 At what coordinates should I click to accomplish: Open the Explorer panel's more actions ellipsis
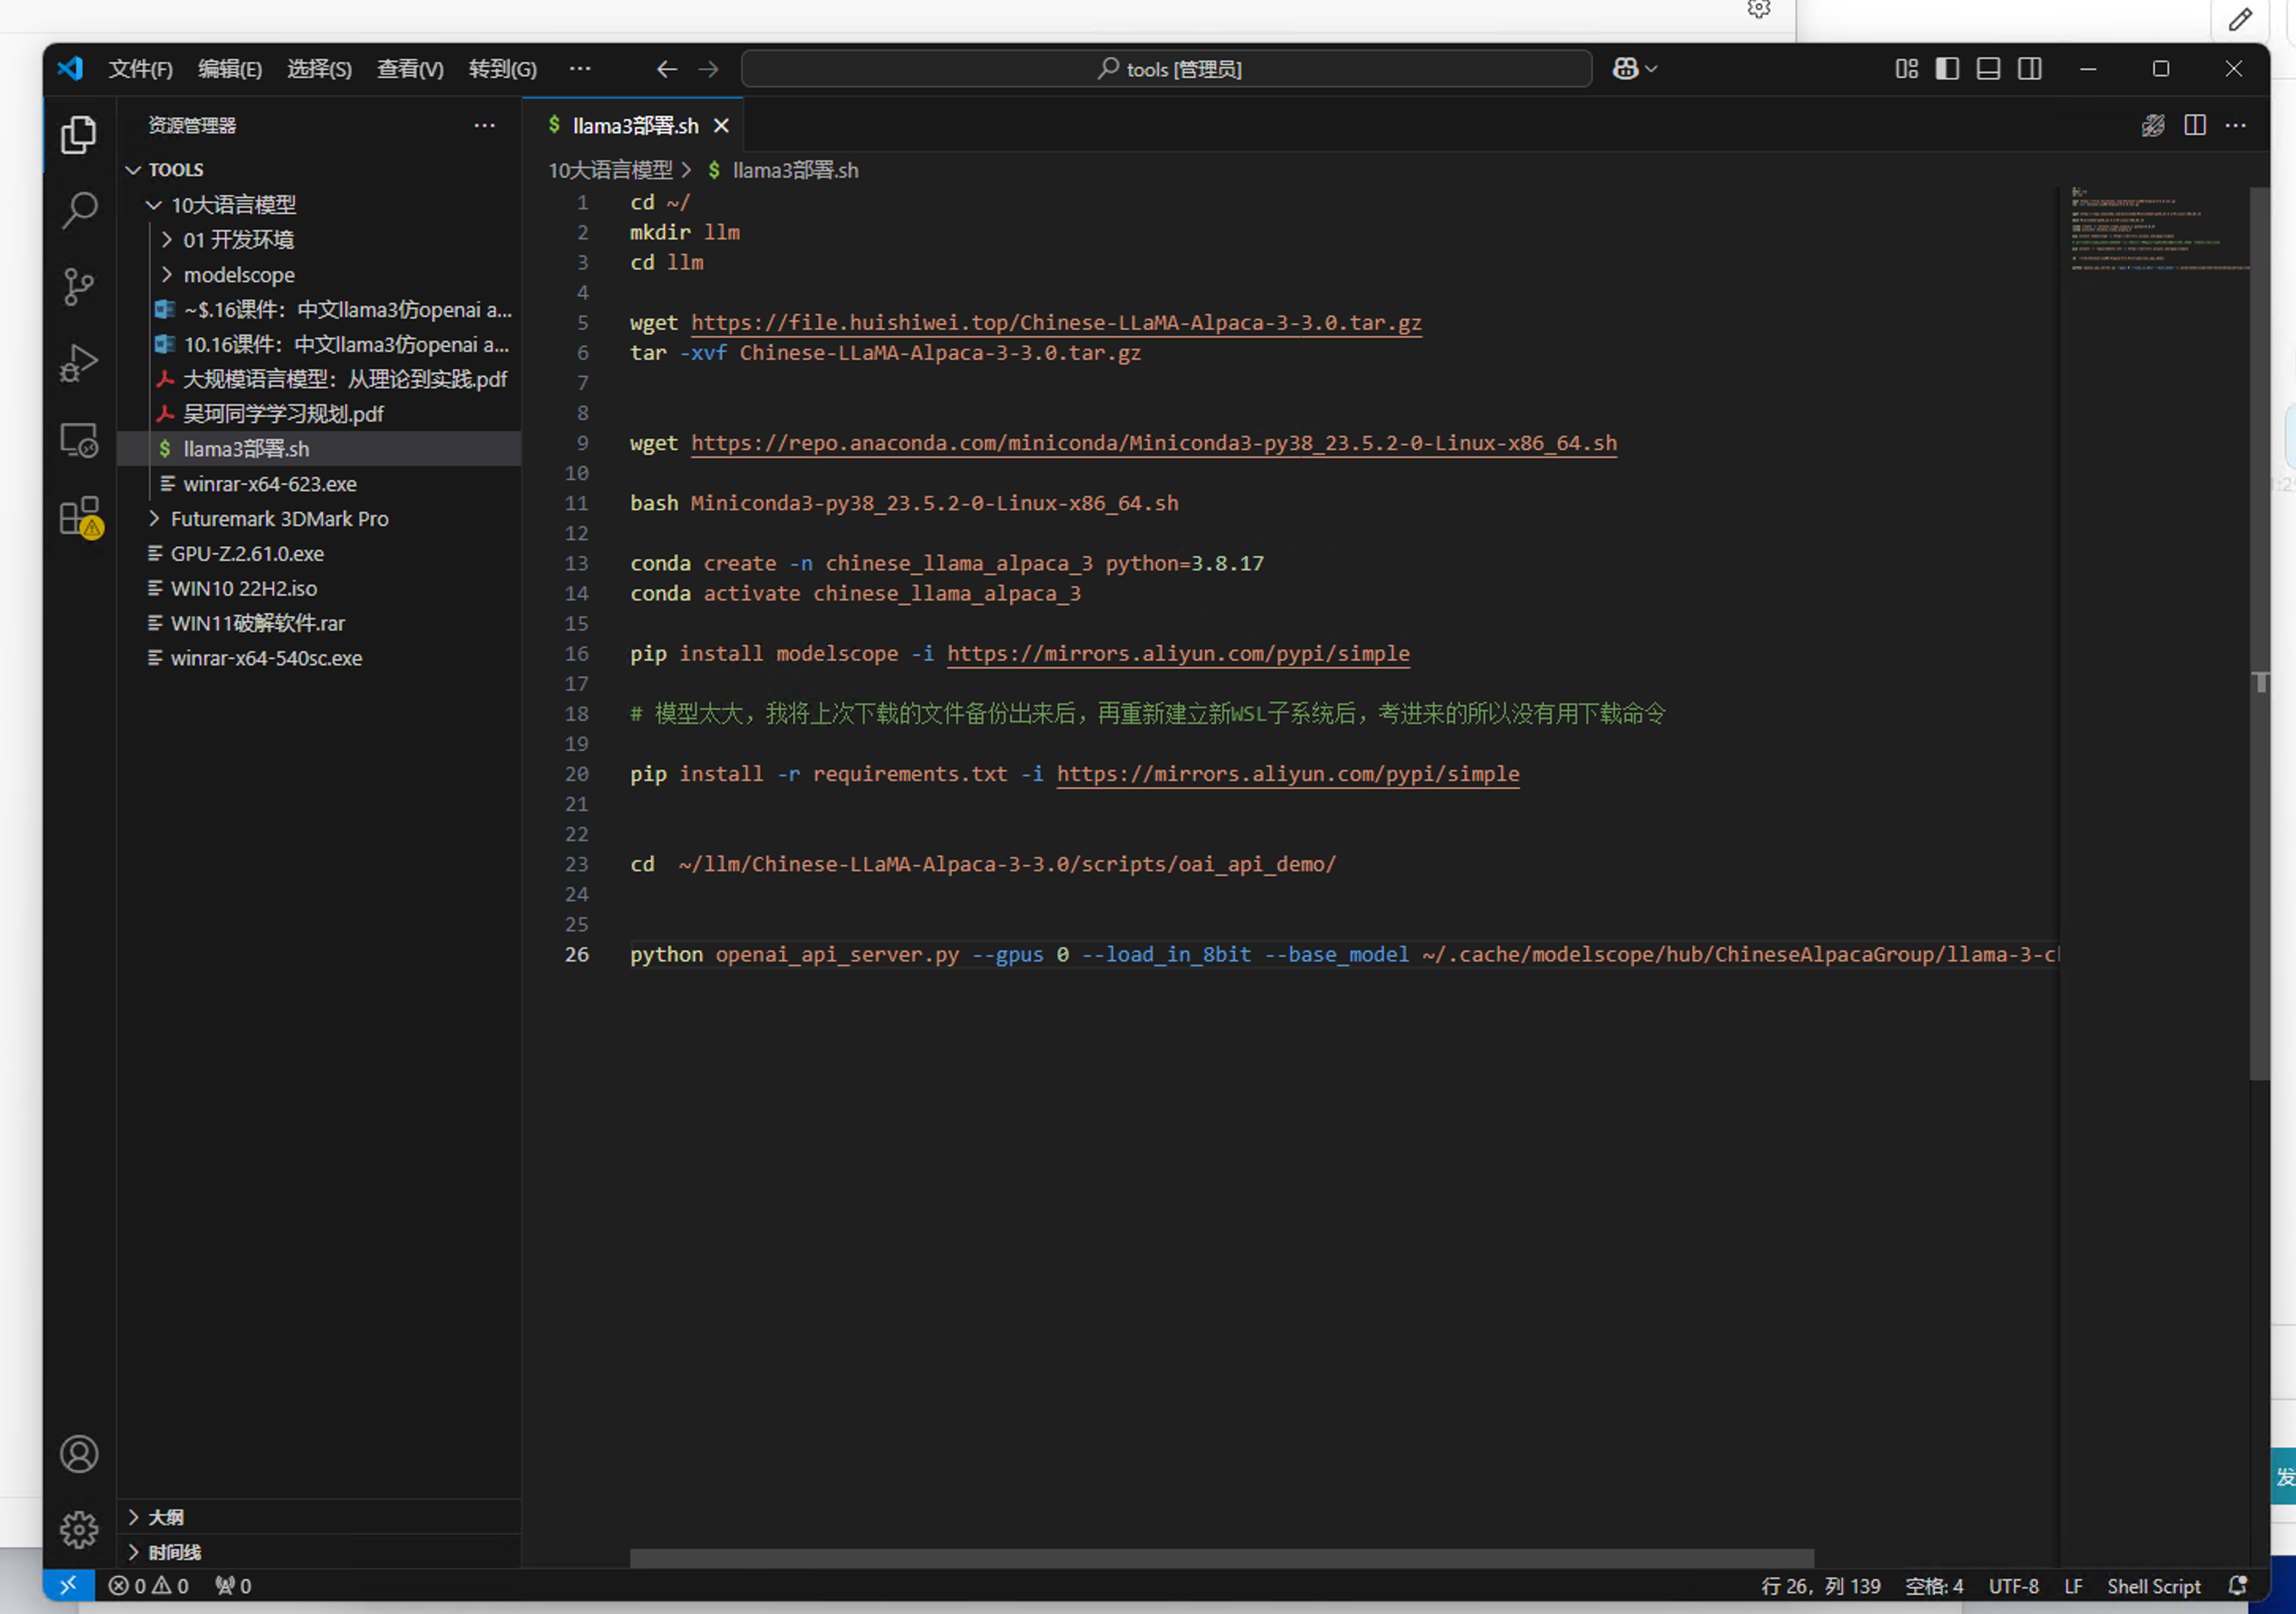tap(485, 125)
